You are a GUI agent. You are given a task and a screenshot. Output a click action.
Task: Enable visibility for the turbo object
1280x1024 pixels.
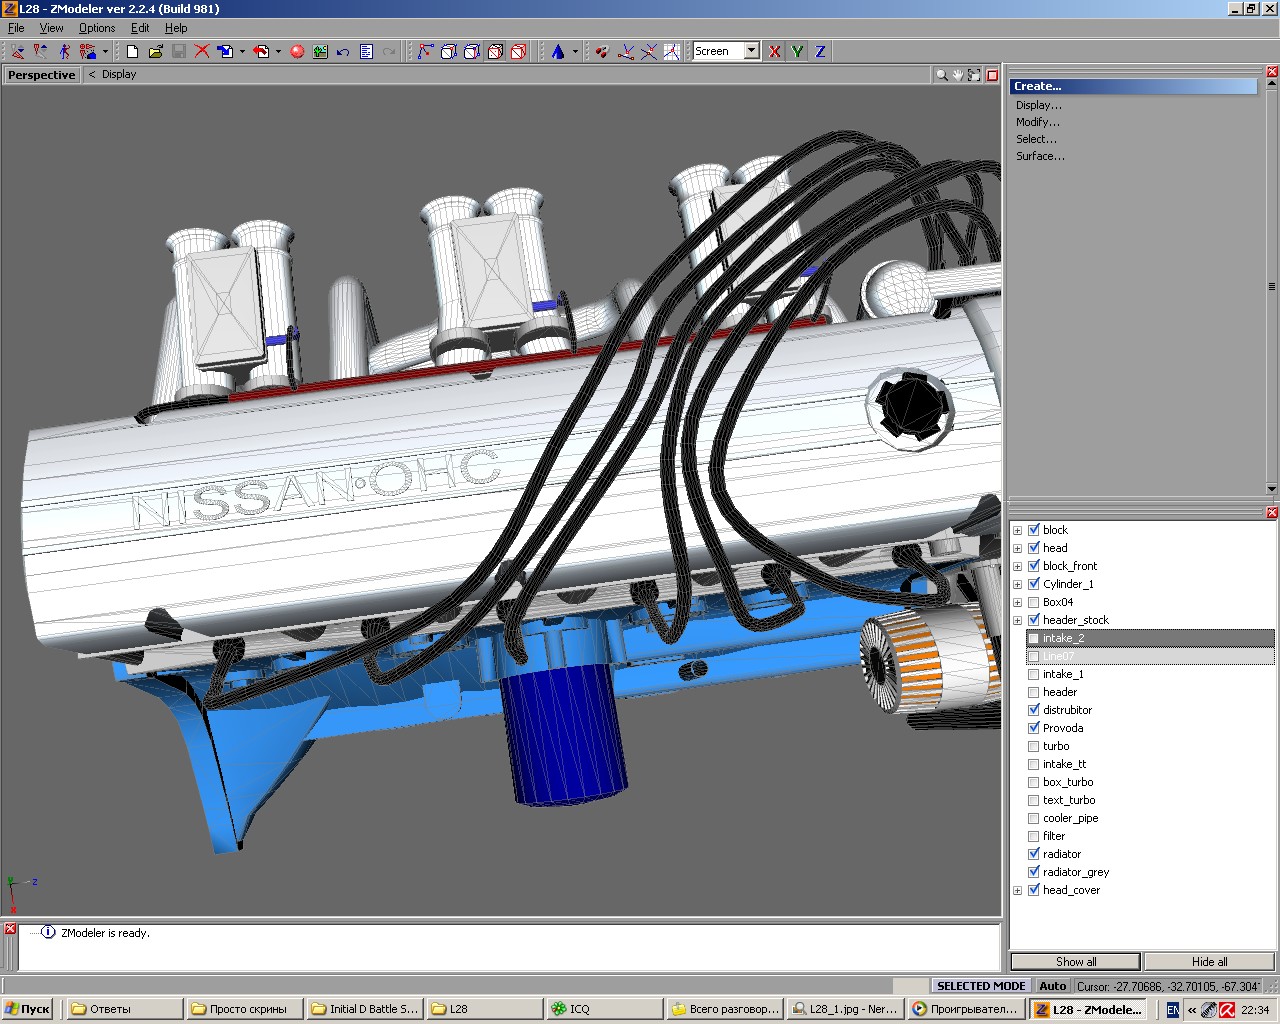coord(1034,746)
